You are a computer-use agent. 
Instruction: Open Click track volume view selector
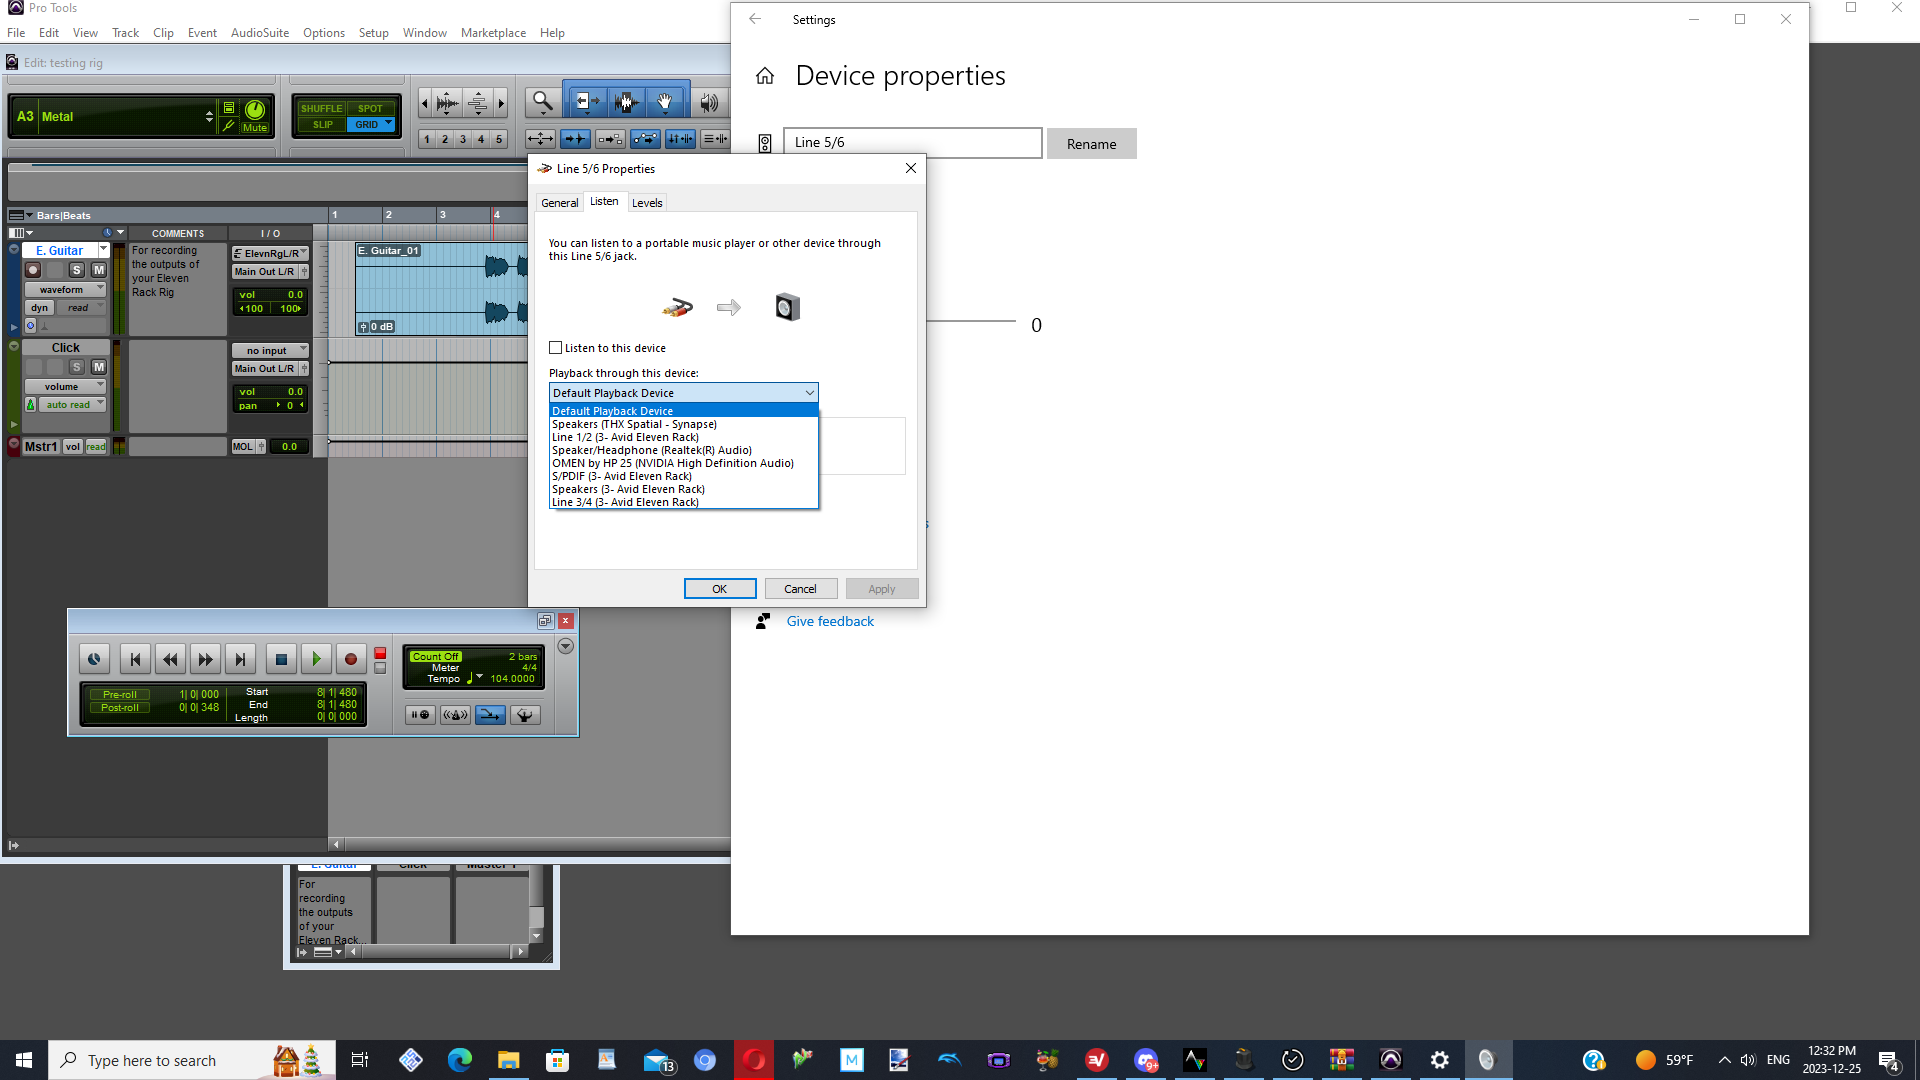point(65,387)
